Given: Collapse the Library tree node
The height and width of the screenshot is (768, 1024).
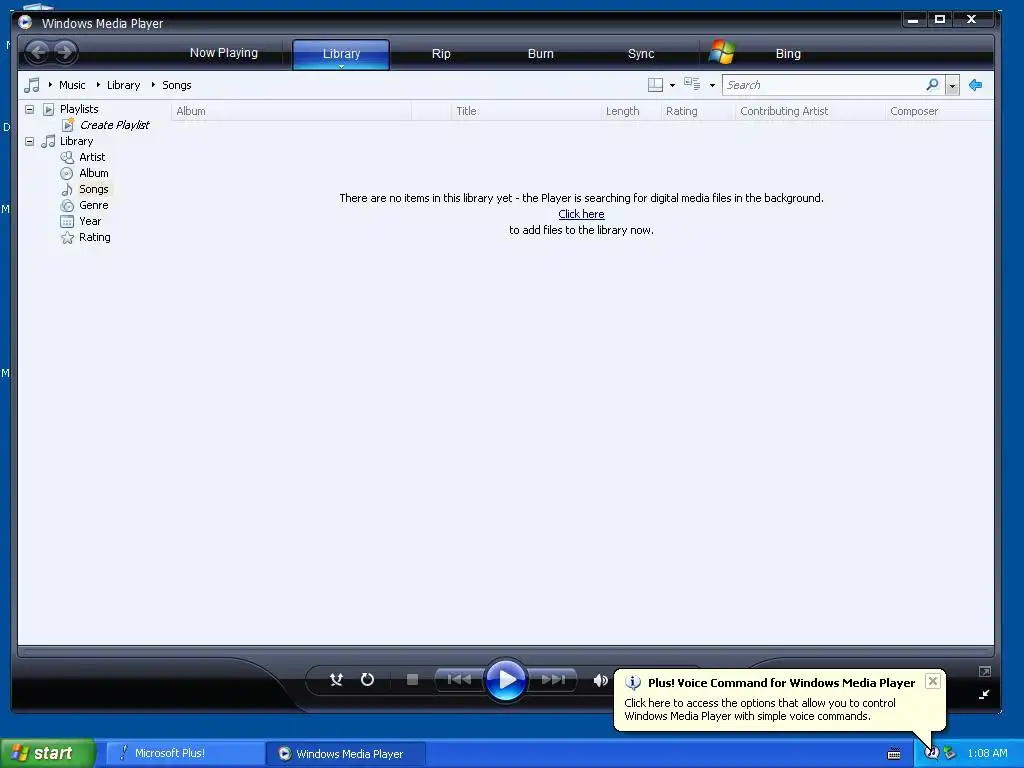Looking at the screenshot, I should (29, 141).
